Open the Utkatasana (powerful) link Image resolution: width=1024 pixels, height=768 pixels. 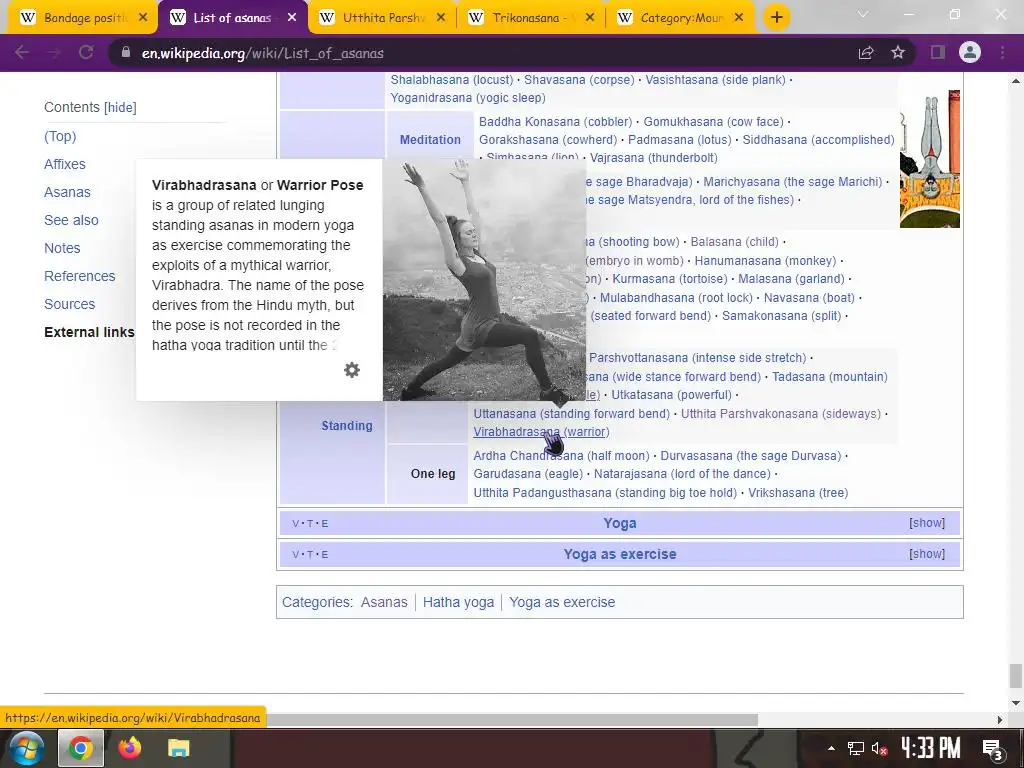click(671, 394)
